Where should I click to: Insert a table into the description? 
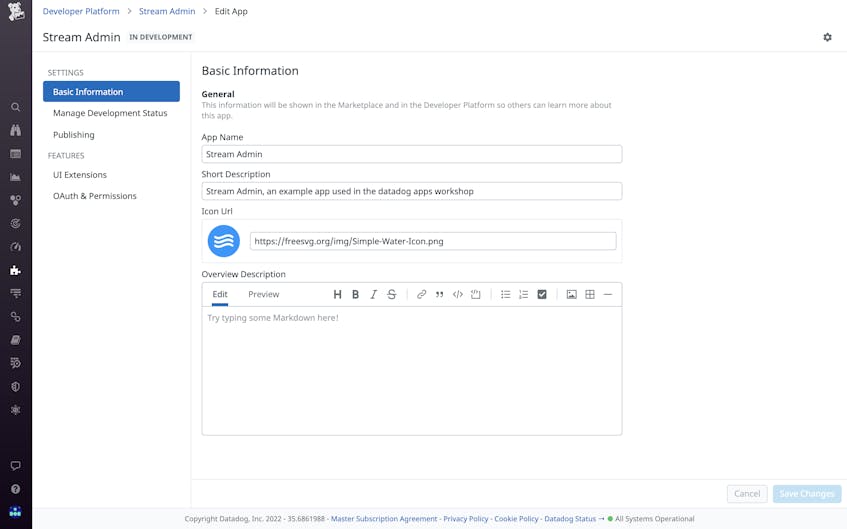(x=590, y=294)
